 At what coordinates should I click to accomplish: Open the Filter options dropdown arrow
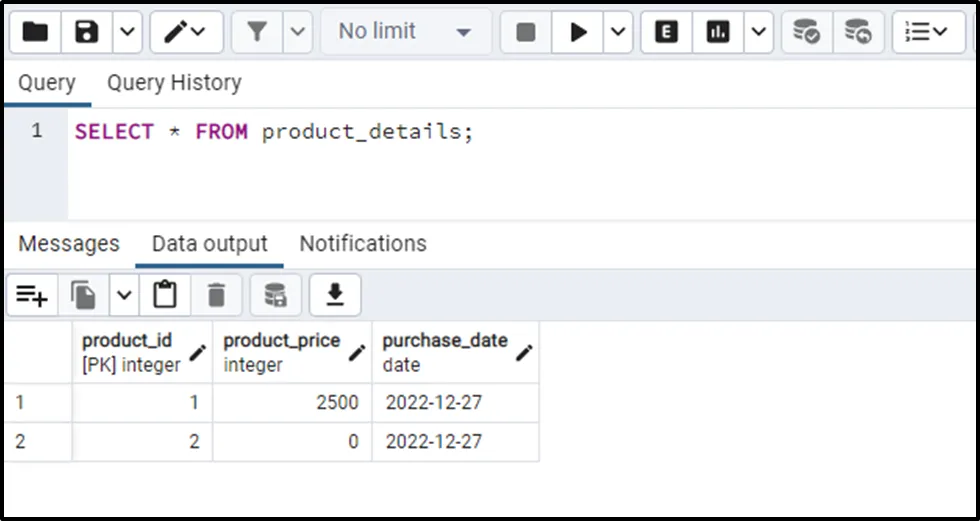click(x=297, y=32)
